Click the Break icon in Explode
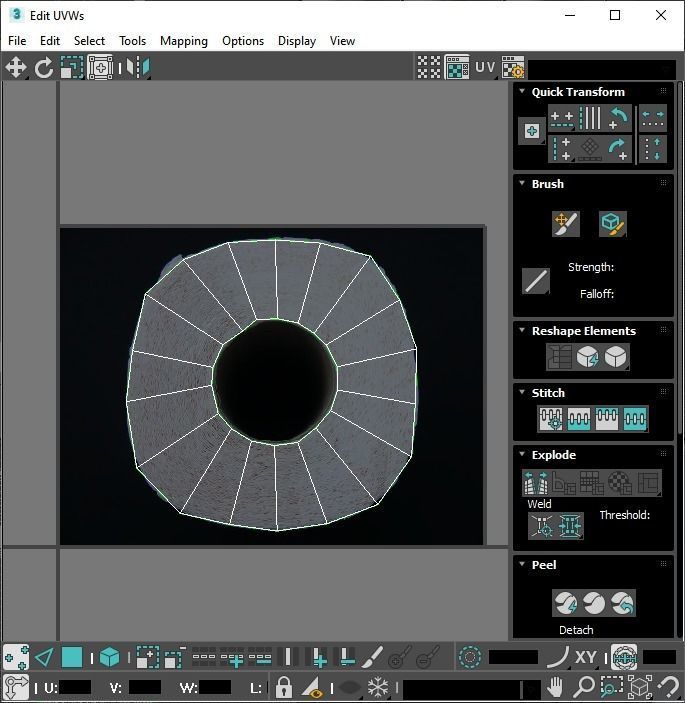Screen dimensions: 685x703 [536, 483]
